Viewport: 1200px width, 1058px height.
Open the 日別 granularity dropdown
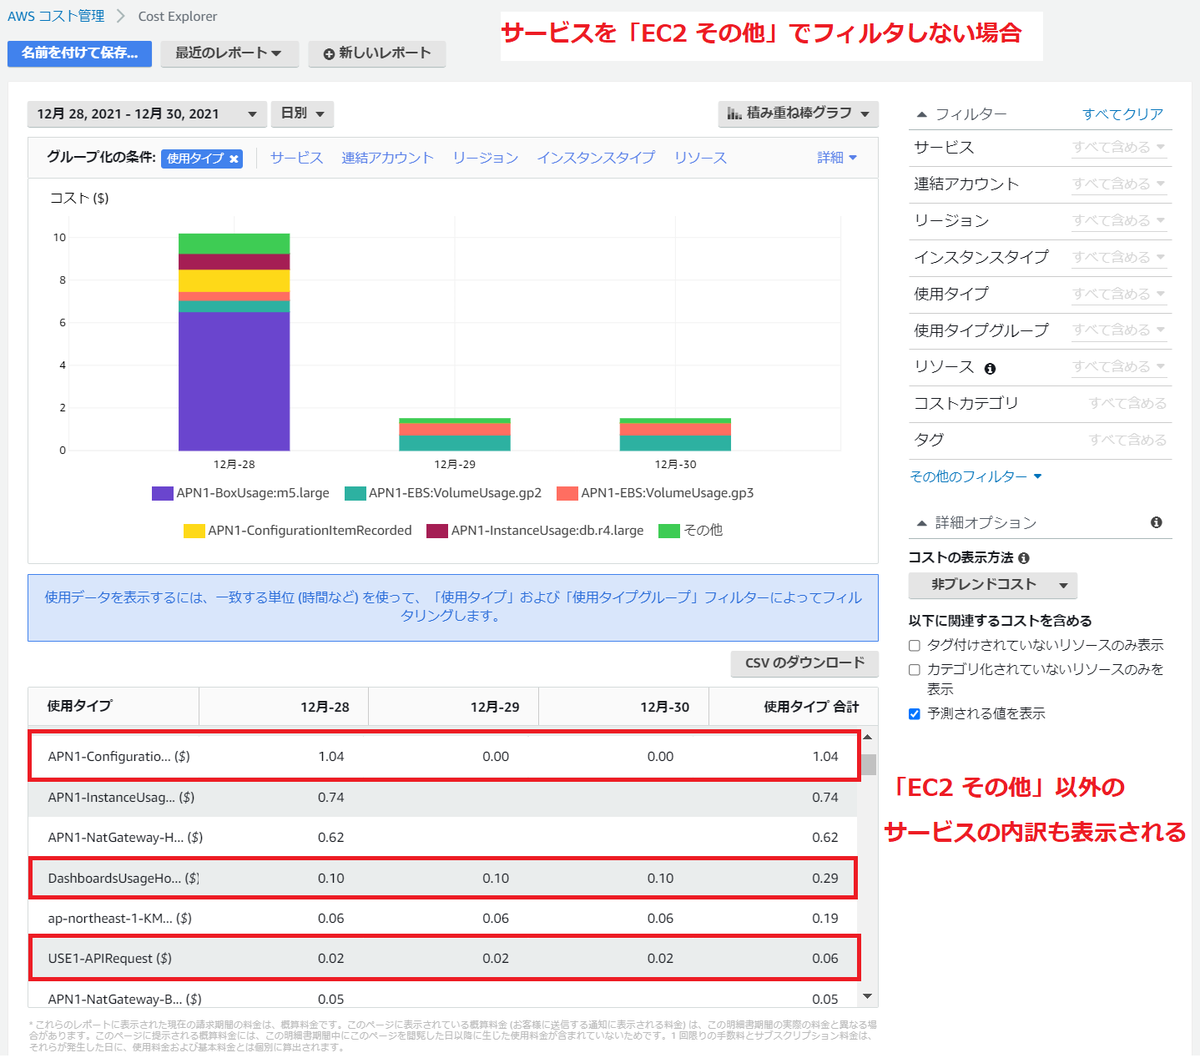(x=302, y=114)
